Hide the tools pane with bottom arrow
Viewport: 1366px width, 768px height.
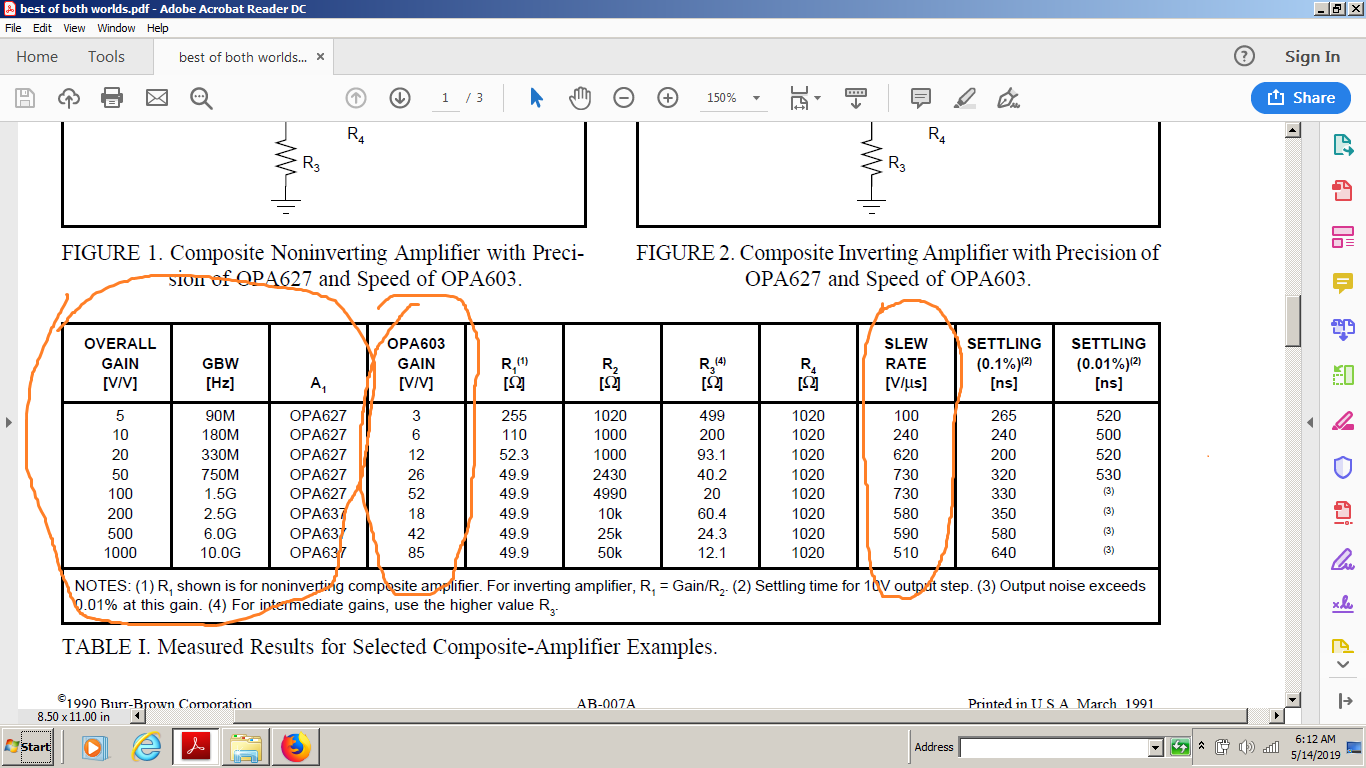click(1343, 701)
